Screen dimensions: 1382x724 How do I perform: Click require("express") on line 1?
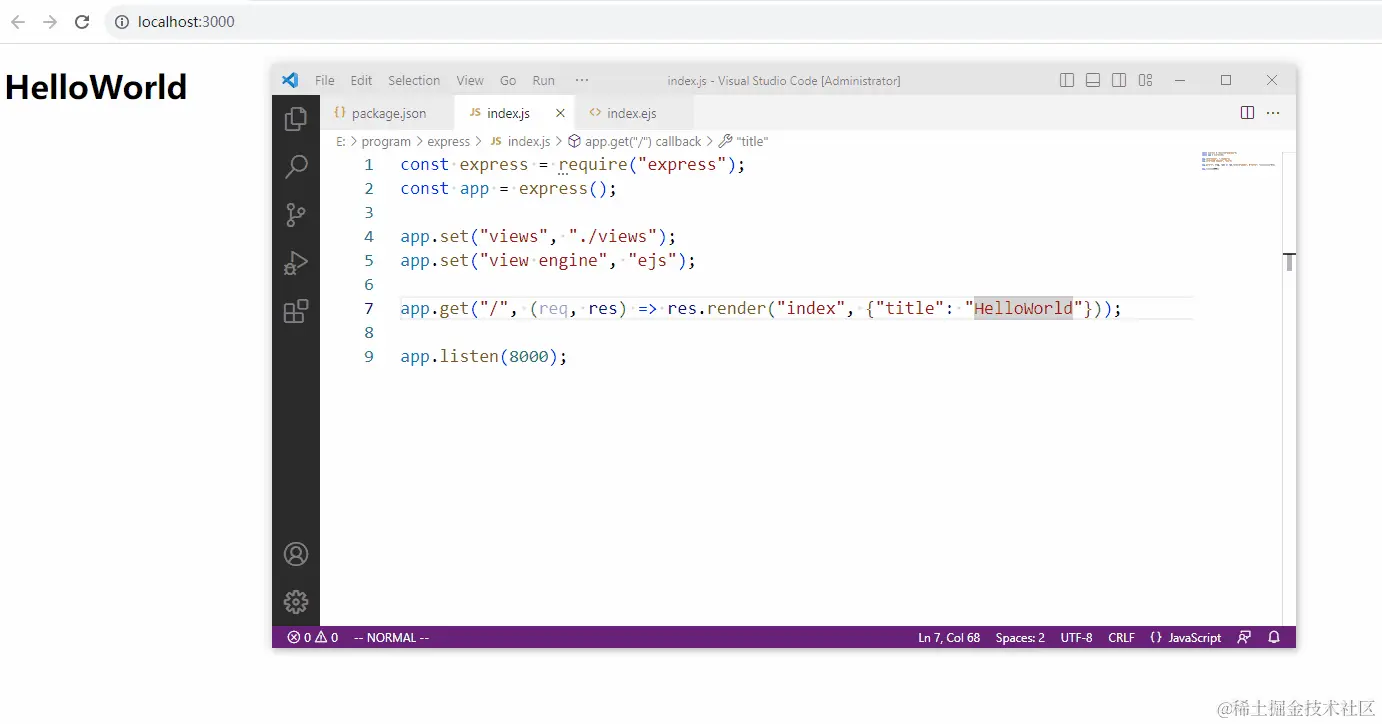tap(647, 164)
